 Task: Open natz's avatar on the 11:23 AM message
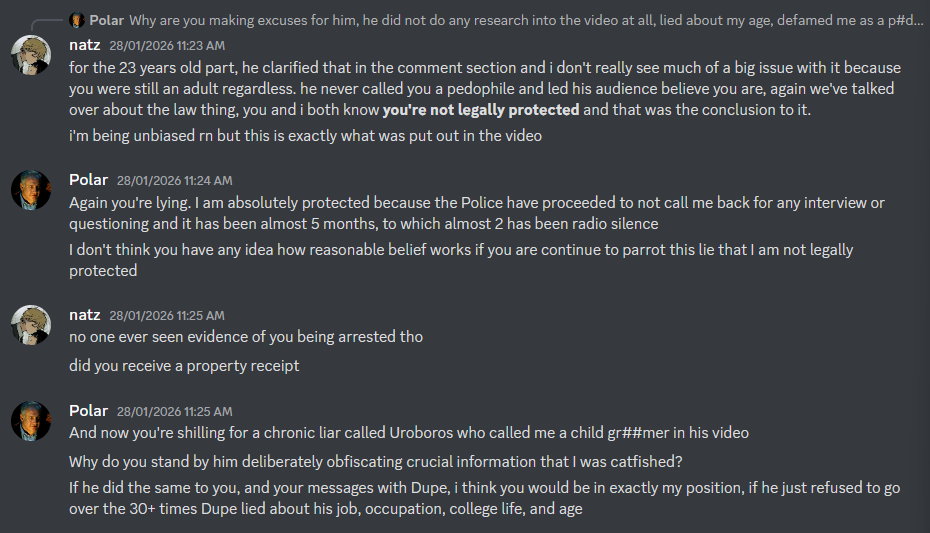(31, 55)
